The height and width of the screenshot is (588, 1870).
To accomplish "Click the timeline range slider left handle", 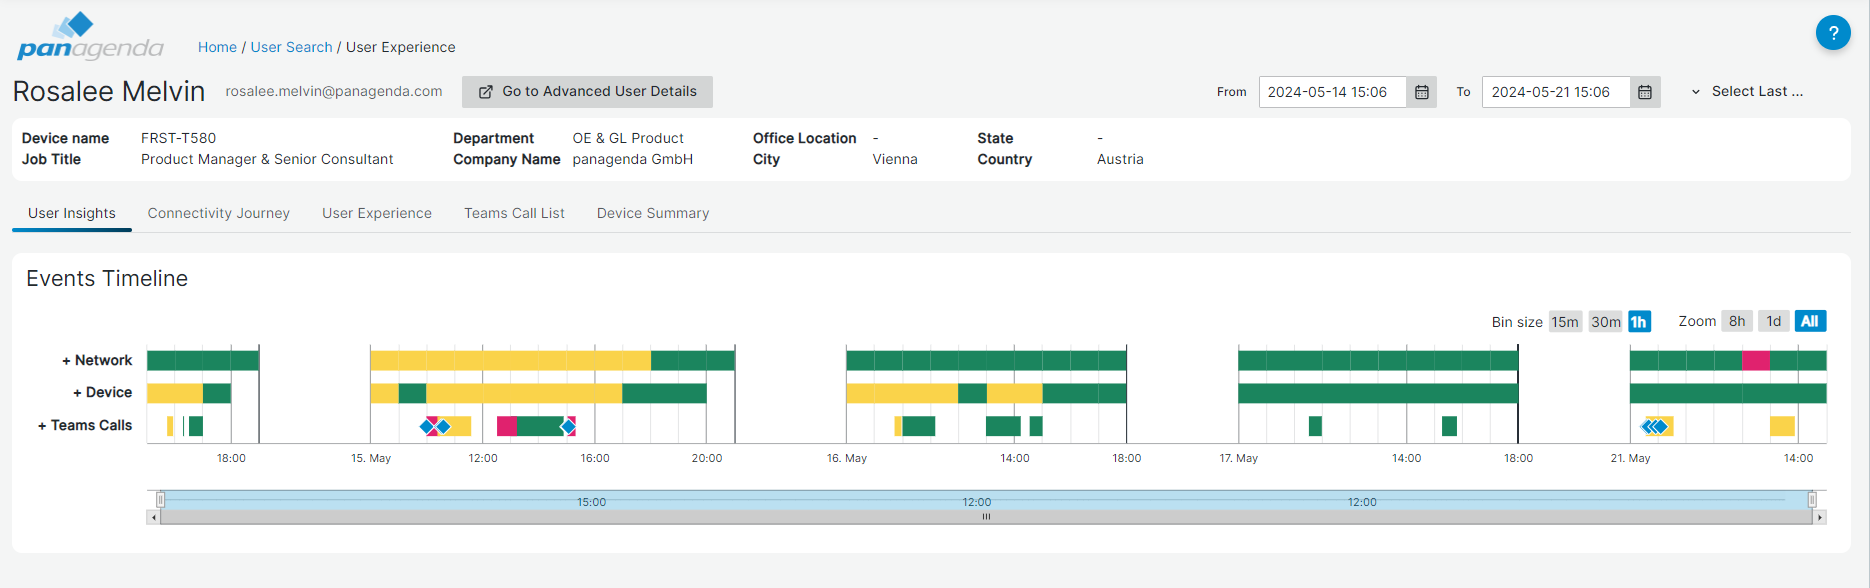I will click(x=160, y=499).
